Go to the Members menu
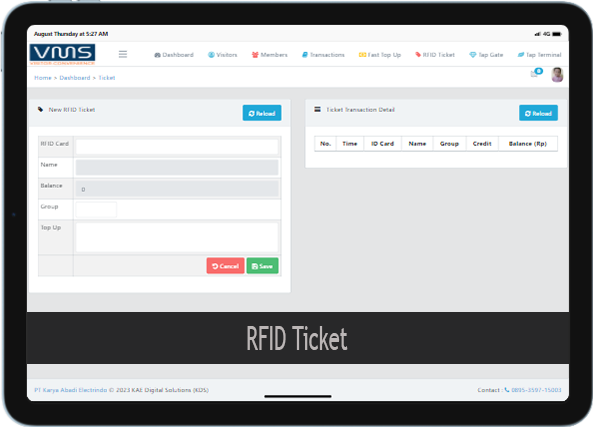593x428 pixels. pos(270,55)
